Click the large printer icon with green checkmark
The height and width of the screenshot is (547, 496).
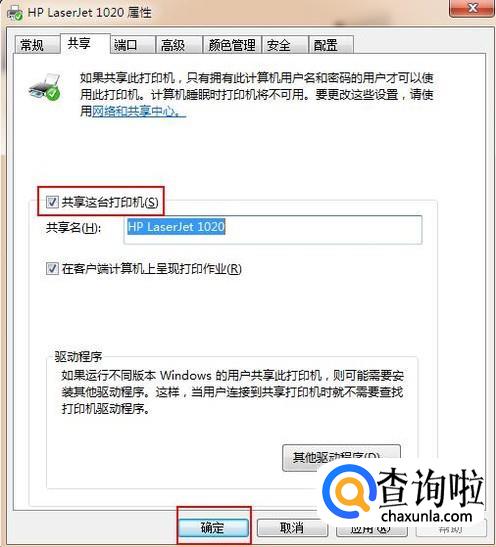45,87
